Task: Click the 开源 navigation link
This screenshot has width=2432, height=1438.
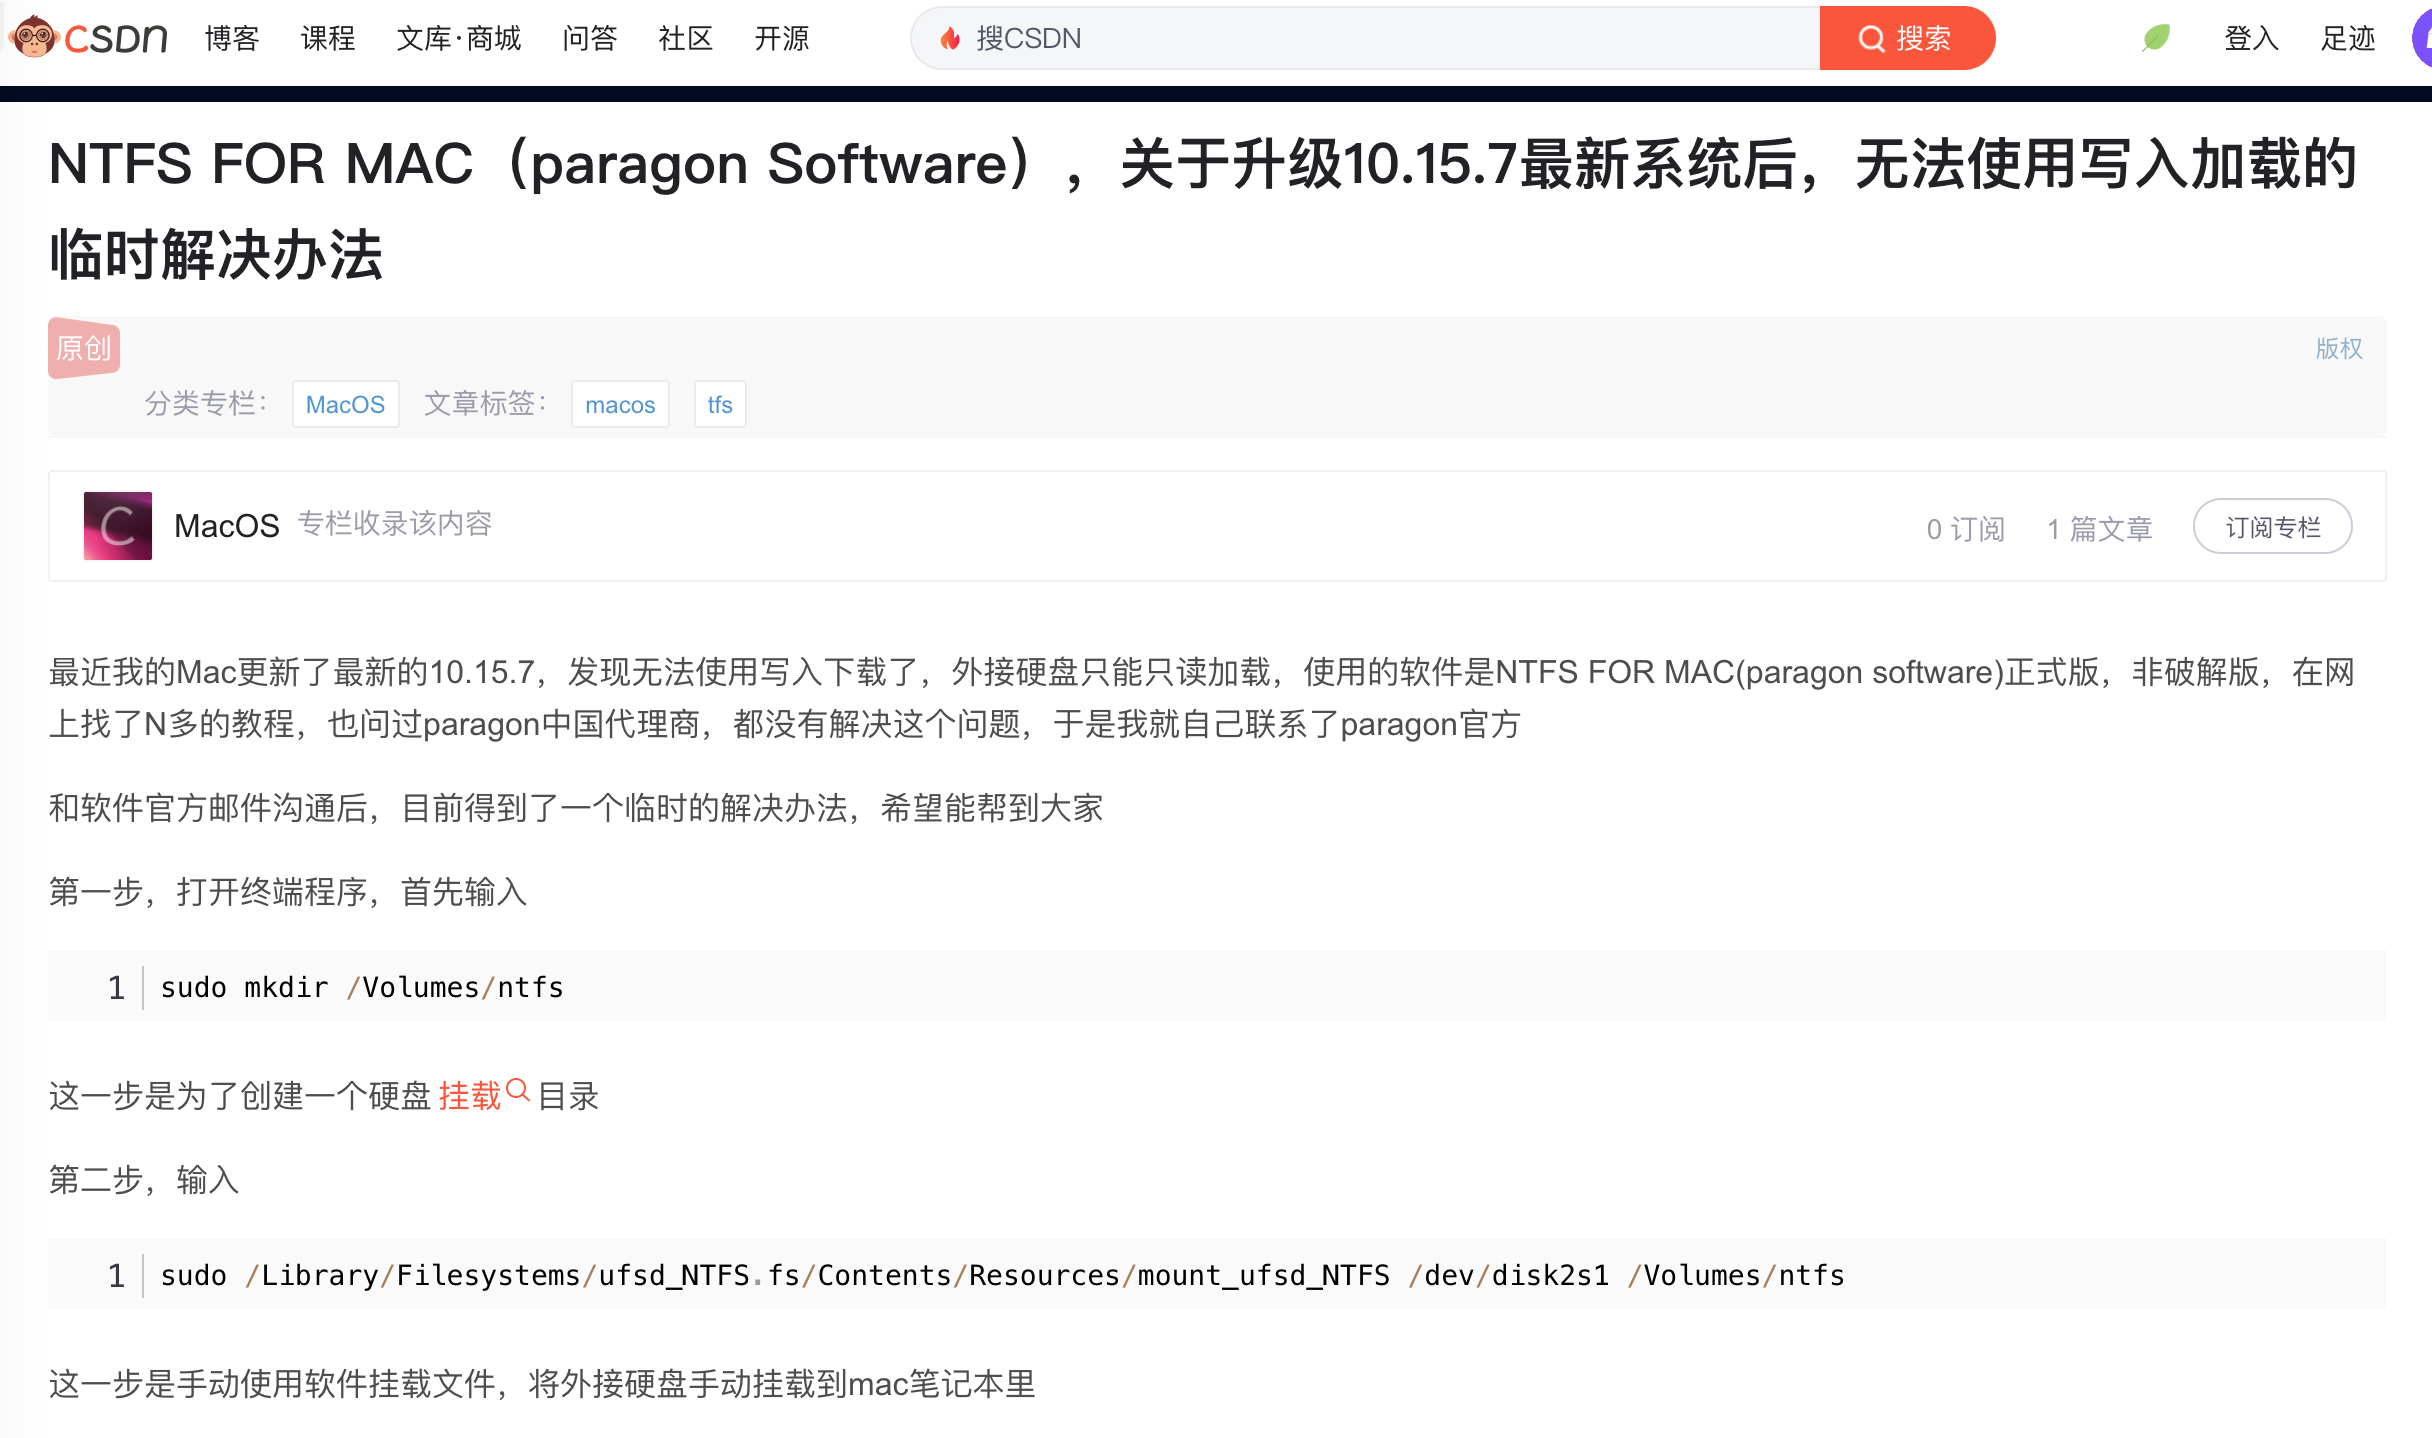Action: pyautogui.click(x=781, y=38)
